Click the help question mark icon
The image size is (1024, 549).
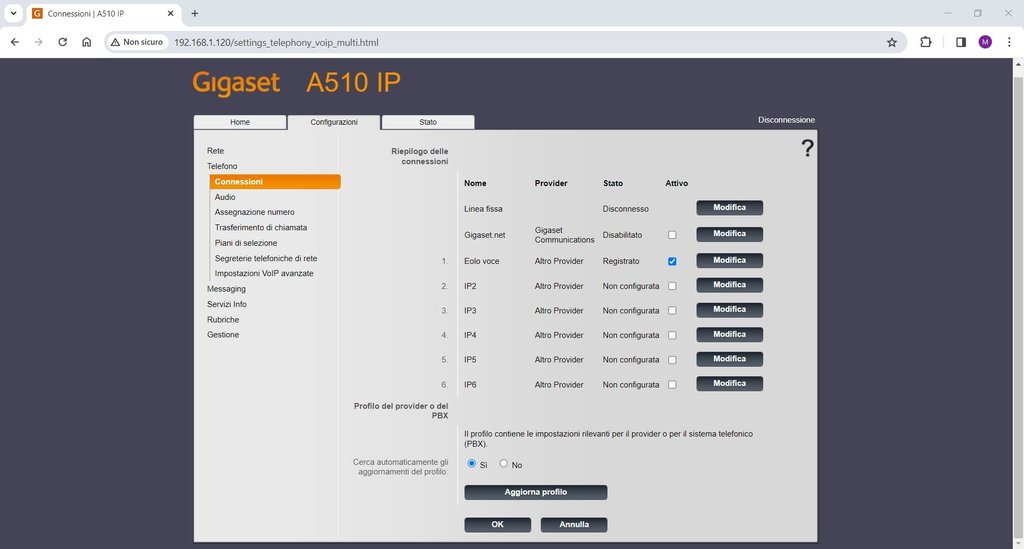[x=807, y=148]
